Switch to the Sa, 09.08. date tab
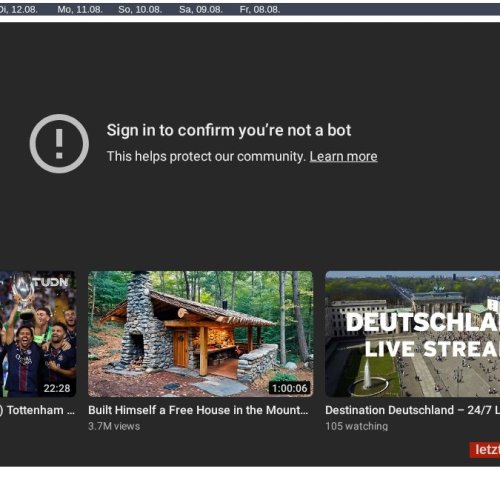The height and width of the screenshot is (500, 500). click(x=201, y=9)
